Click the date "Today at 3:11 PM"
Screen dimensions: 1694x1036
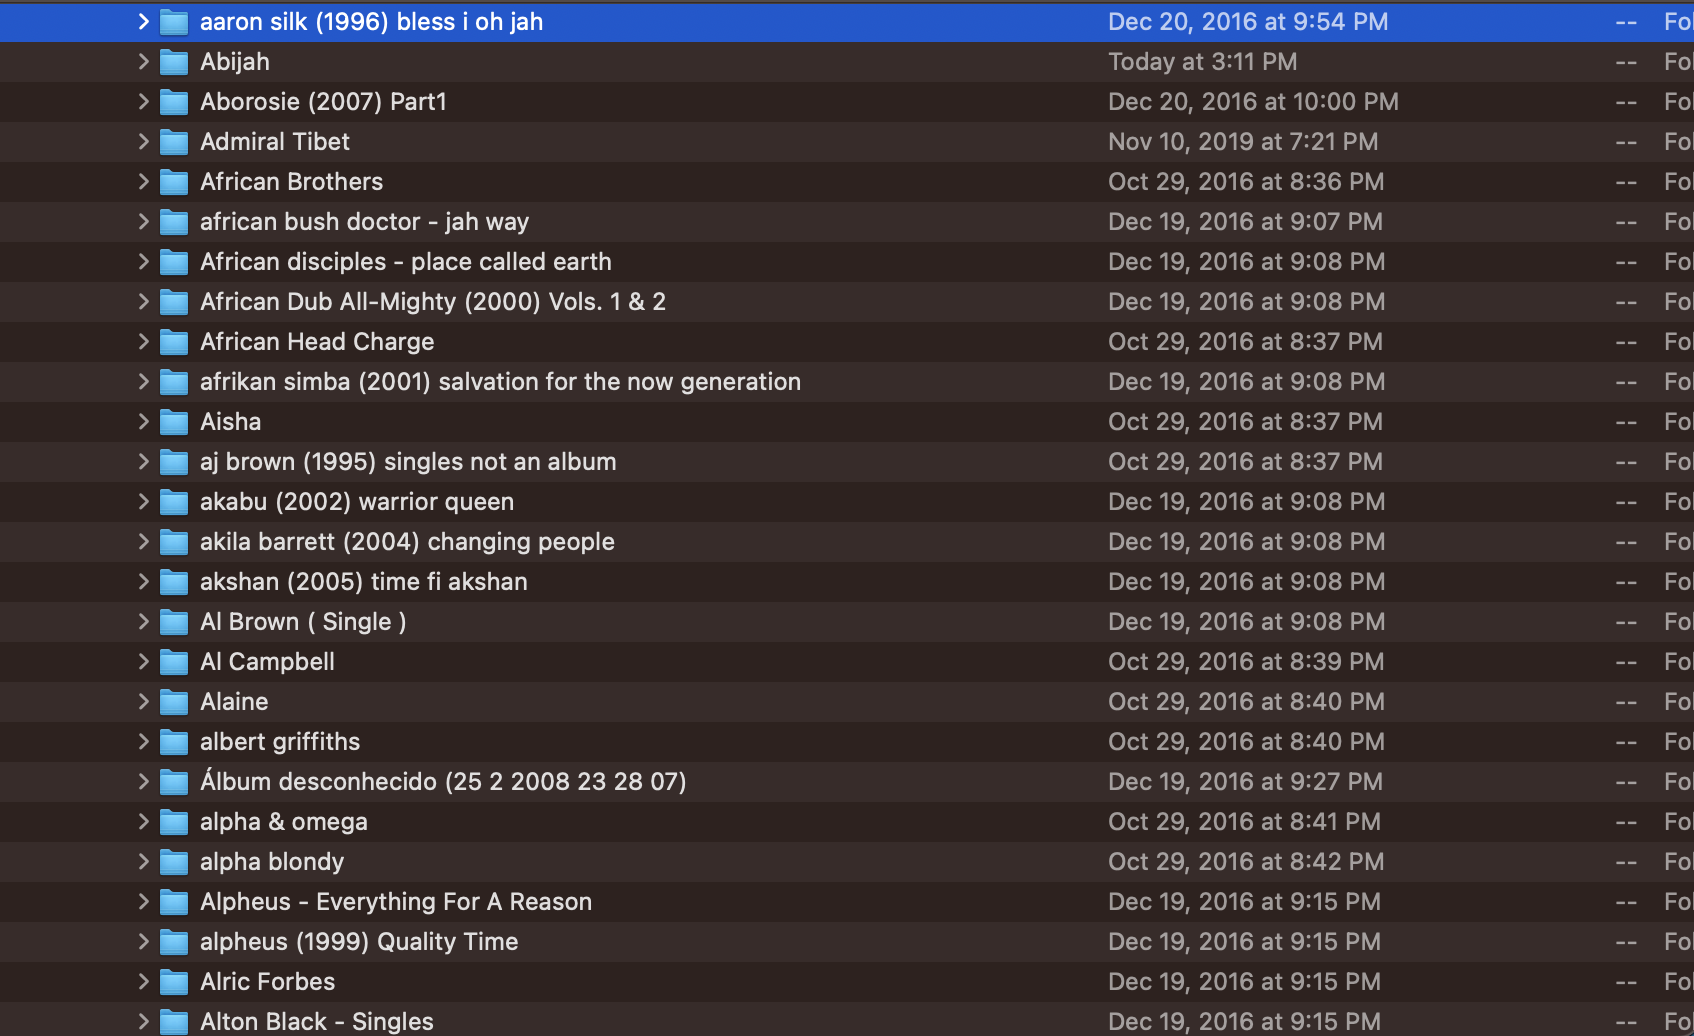tap(1203, 62)
